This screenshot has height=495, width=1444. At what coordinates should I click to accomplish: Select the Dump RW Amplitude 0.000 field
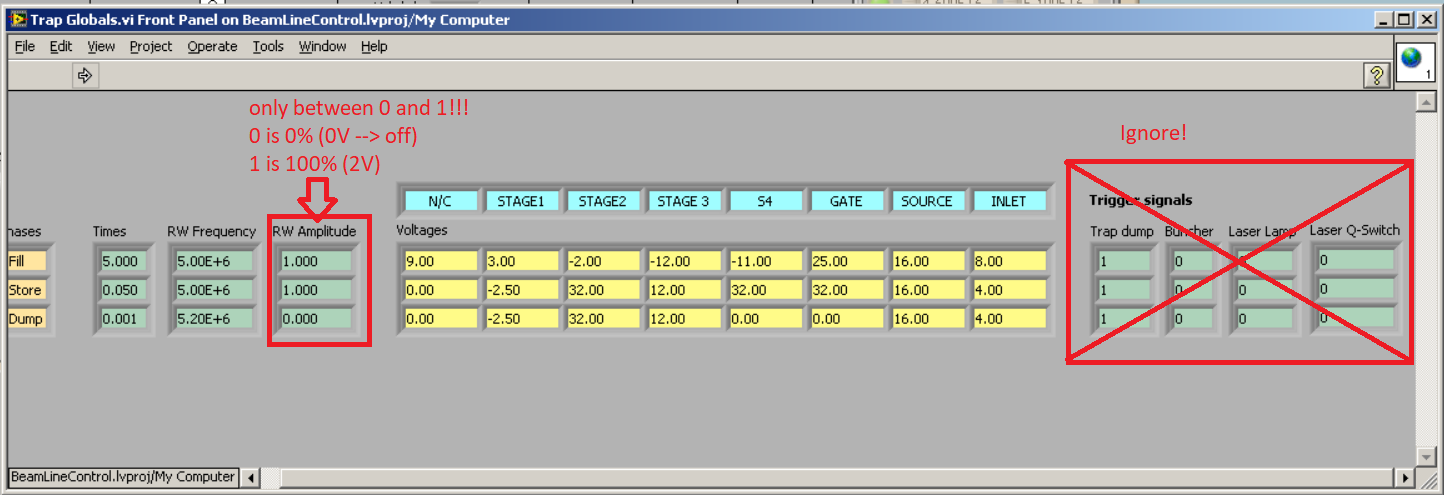316,319
